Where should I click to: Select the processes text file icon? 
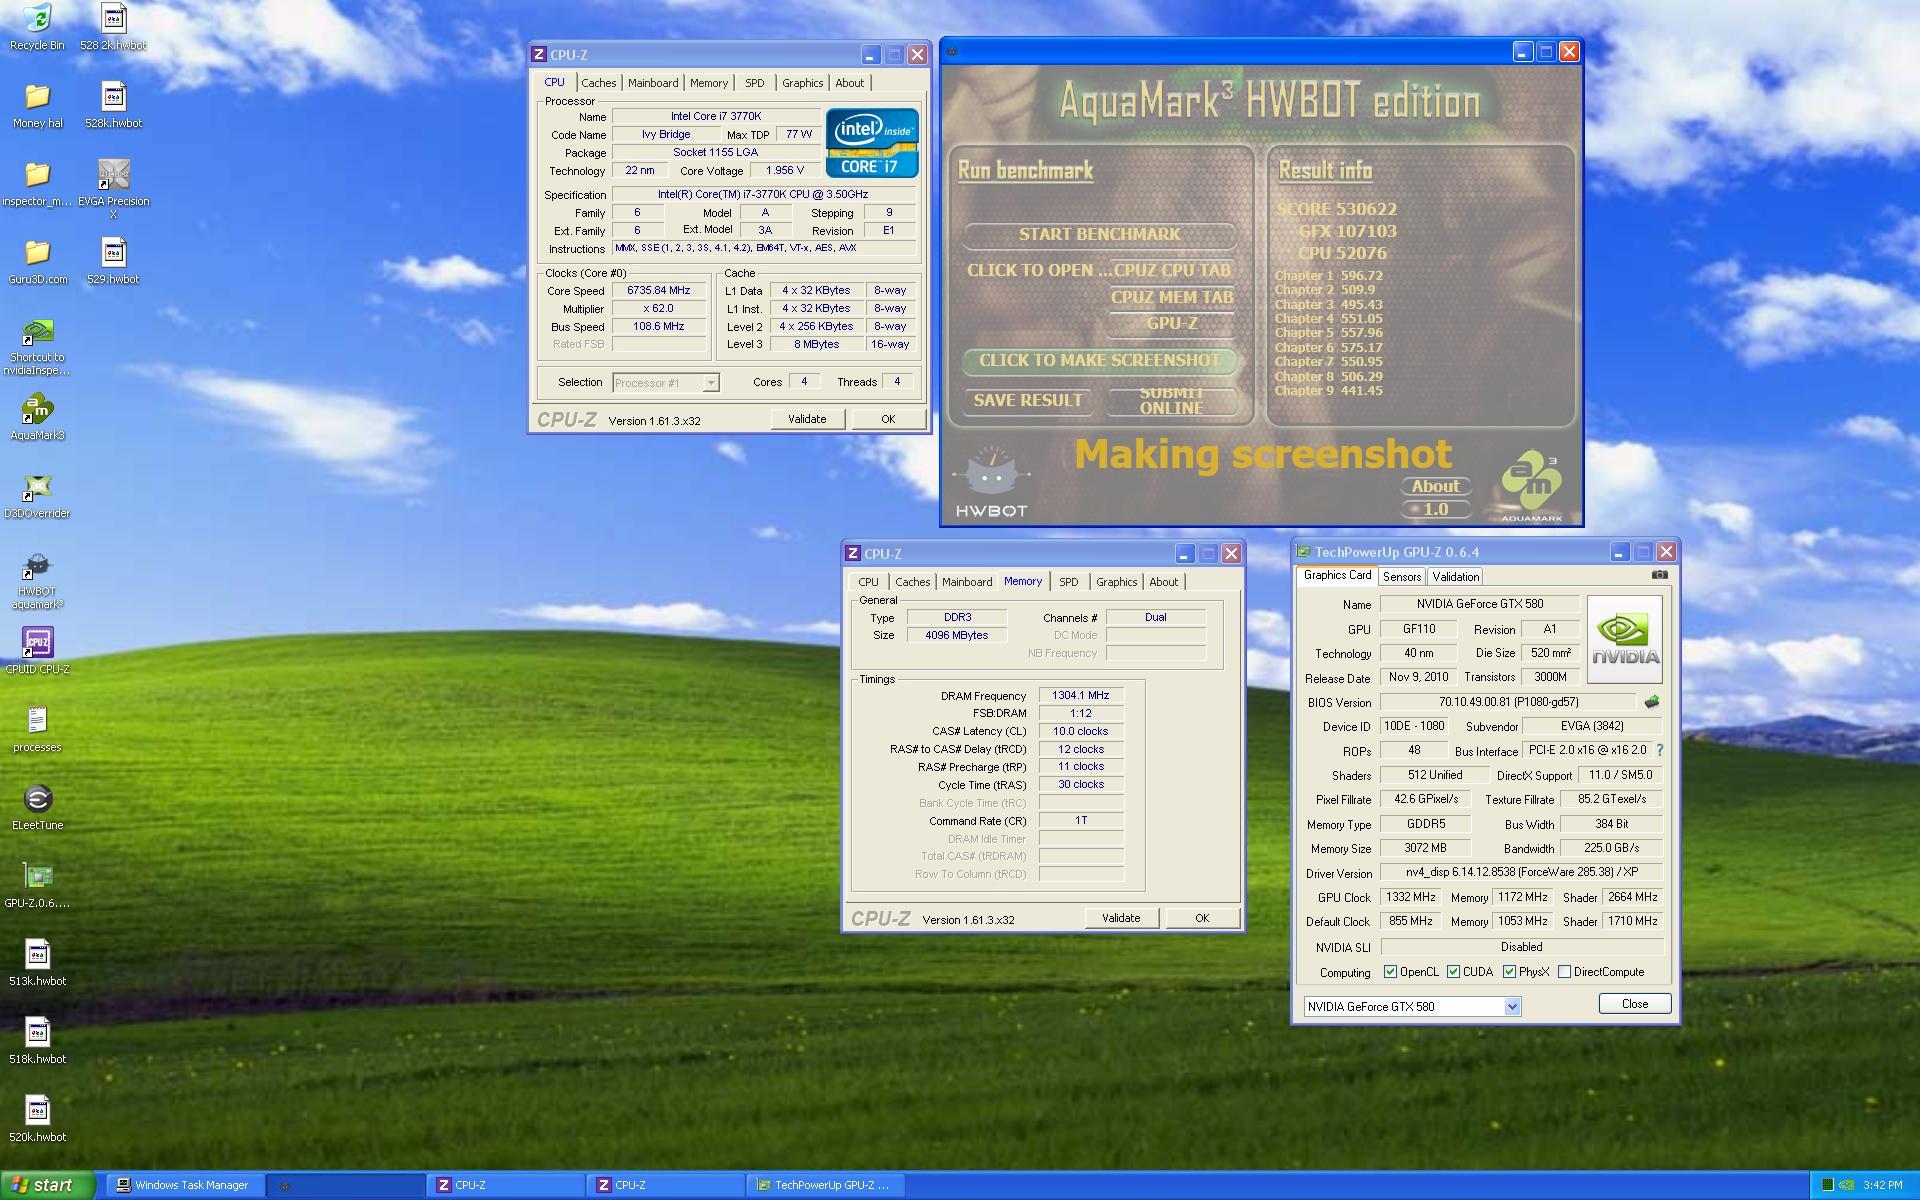point(37,729)
